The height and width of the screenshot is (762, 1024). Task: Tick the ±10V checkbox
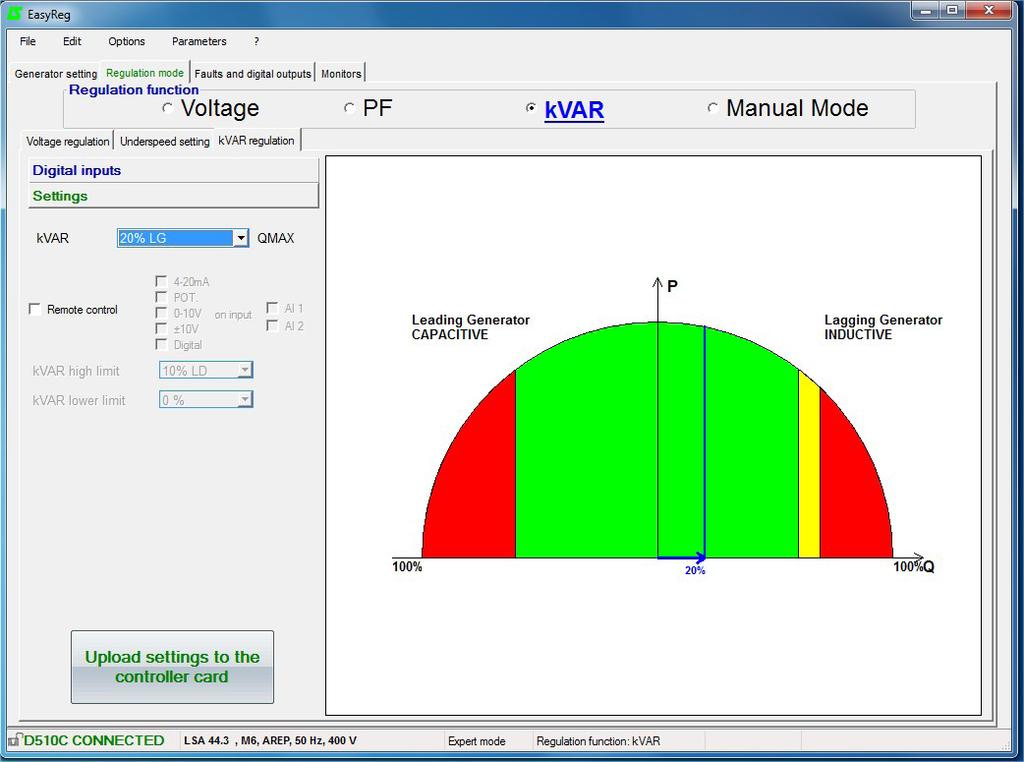coord(161,328)
